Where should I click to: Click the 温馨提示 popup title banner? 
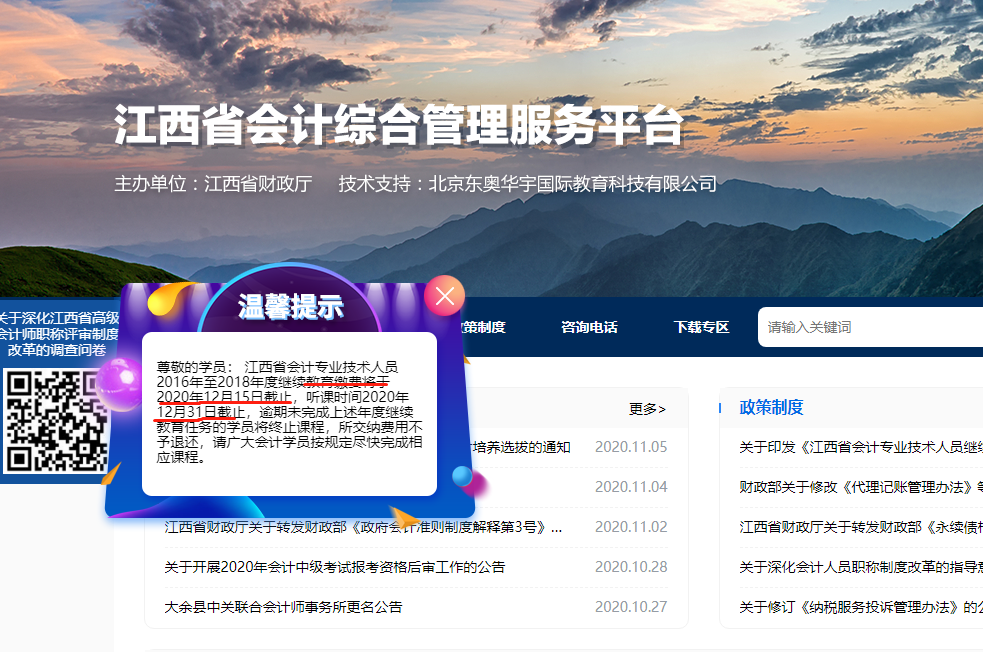[x=290, y=305]
